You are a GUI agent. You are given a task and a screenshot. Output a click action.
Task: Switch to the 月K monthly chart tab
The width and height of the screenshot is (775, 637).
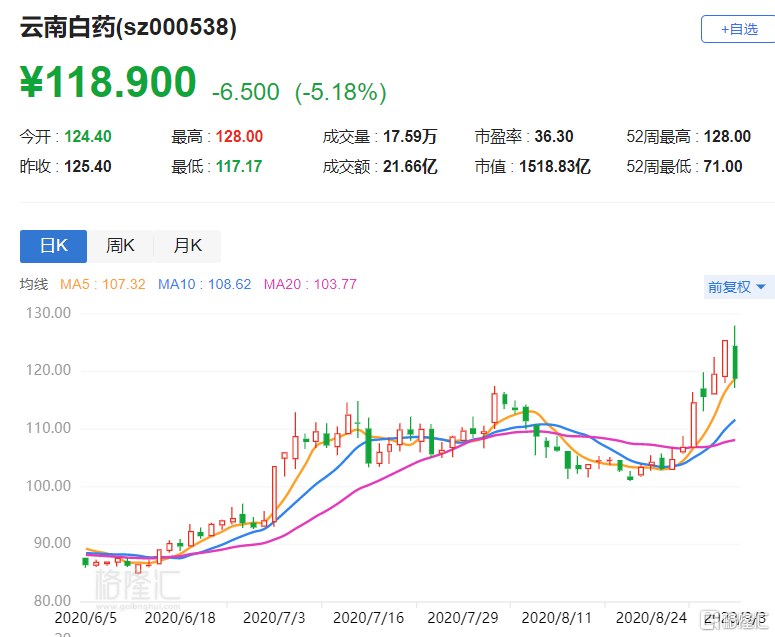187,246
